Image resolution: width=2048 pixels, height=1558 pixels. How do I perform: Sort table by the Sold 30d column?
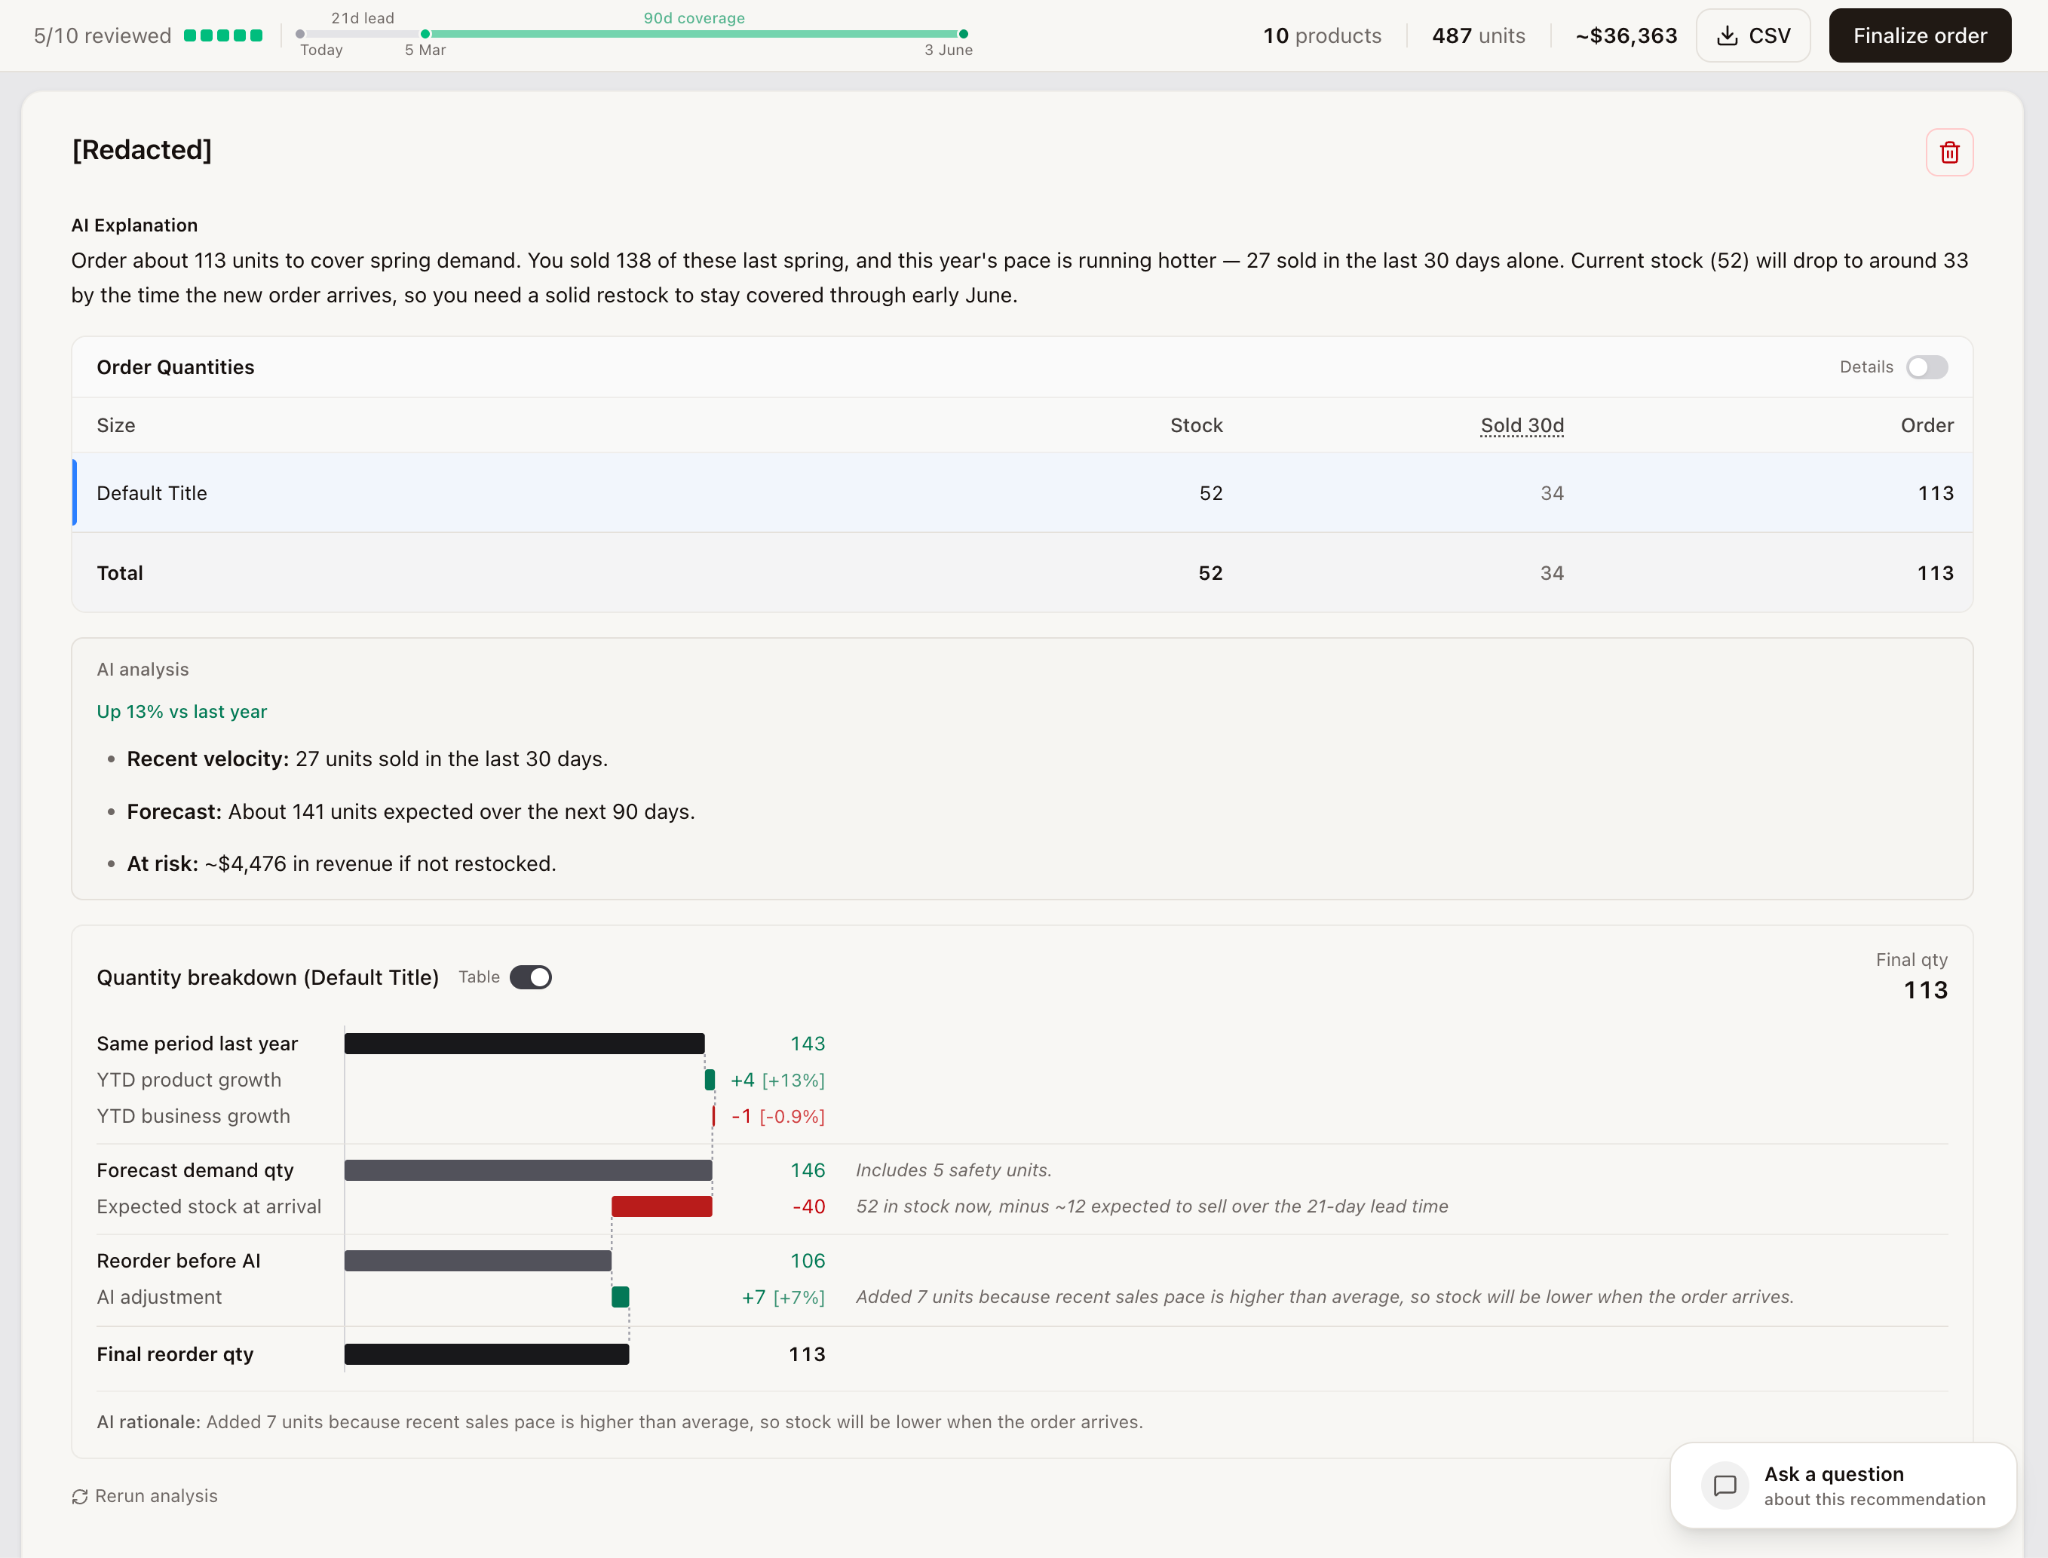click(1521, 425)
